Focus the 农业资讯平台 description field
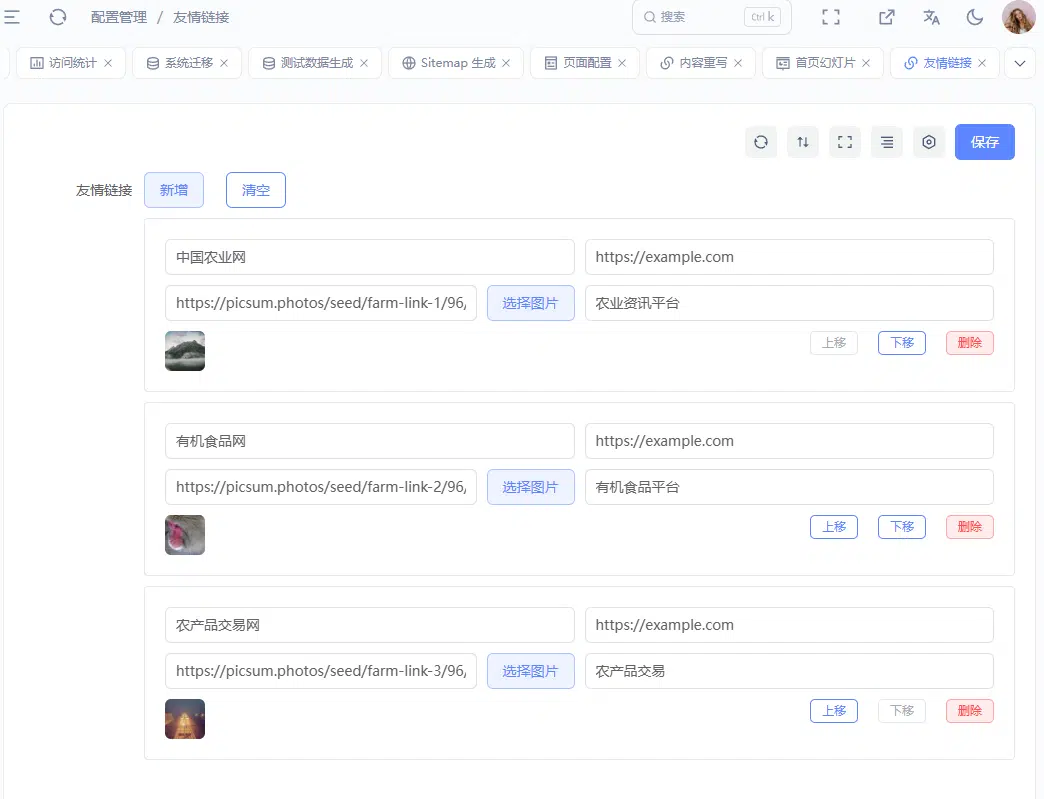1044x799 pixels. pyautogui.click(x=789, y=303)
